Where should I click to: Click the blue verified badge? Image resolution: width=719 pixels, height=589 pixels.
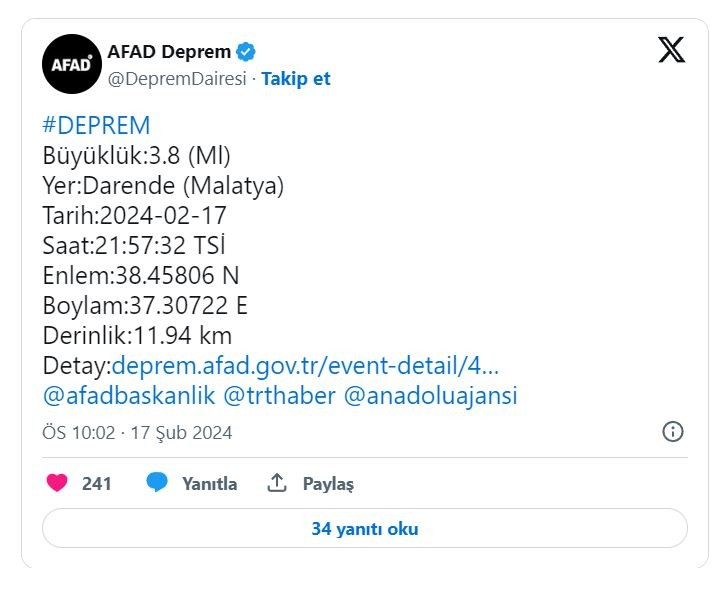[246, 51]
